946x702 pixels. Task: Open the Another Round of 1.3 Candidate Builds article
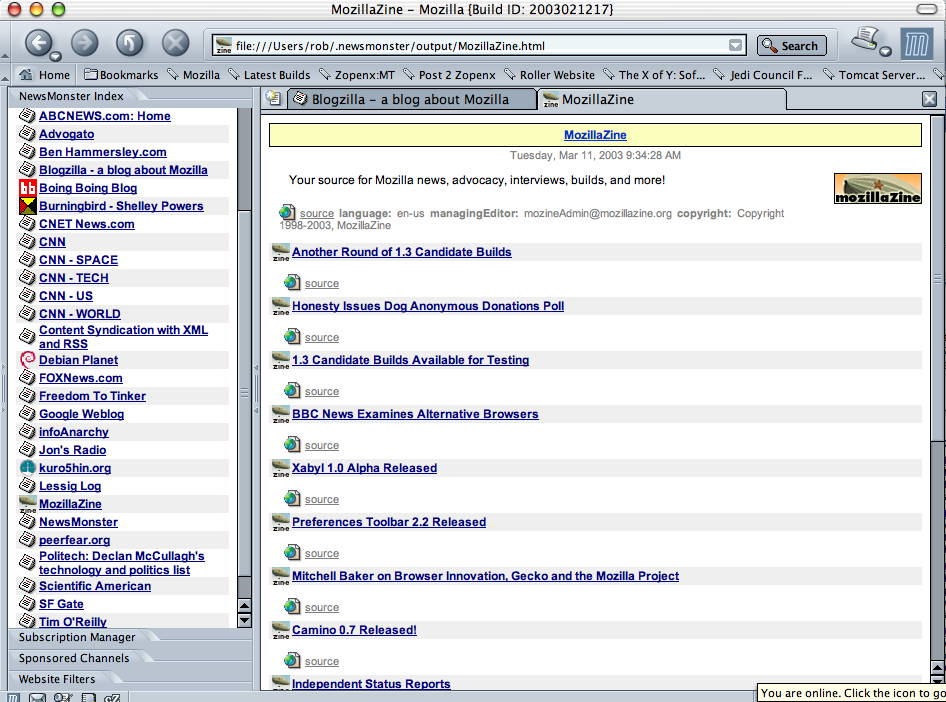pos(402,252)
